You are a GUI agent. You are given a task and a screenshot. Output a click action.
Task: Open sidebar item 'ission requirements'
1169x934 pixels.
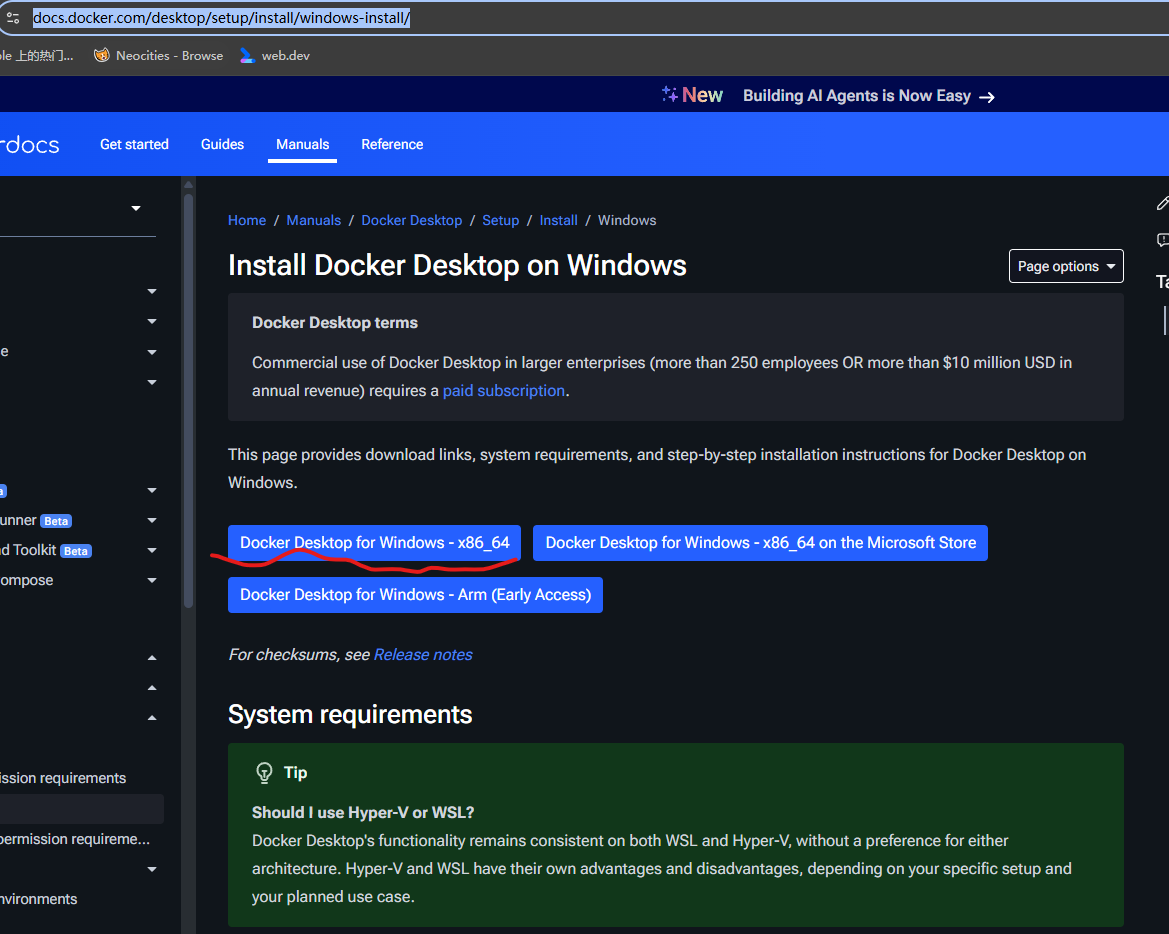63,778
